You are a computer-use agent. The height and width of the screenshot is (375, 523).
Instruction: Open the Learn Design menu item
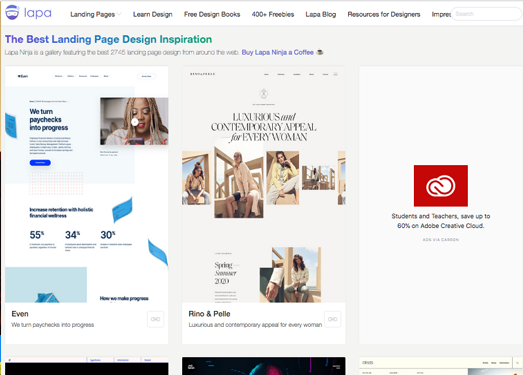(153, 14)
